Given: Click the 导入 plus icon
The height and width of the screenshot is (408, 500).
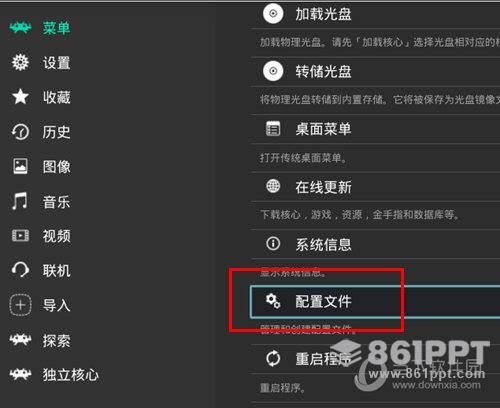Looking at the screenshot, I should [20, 305].
